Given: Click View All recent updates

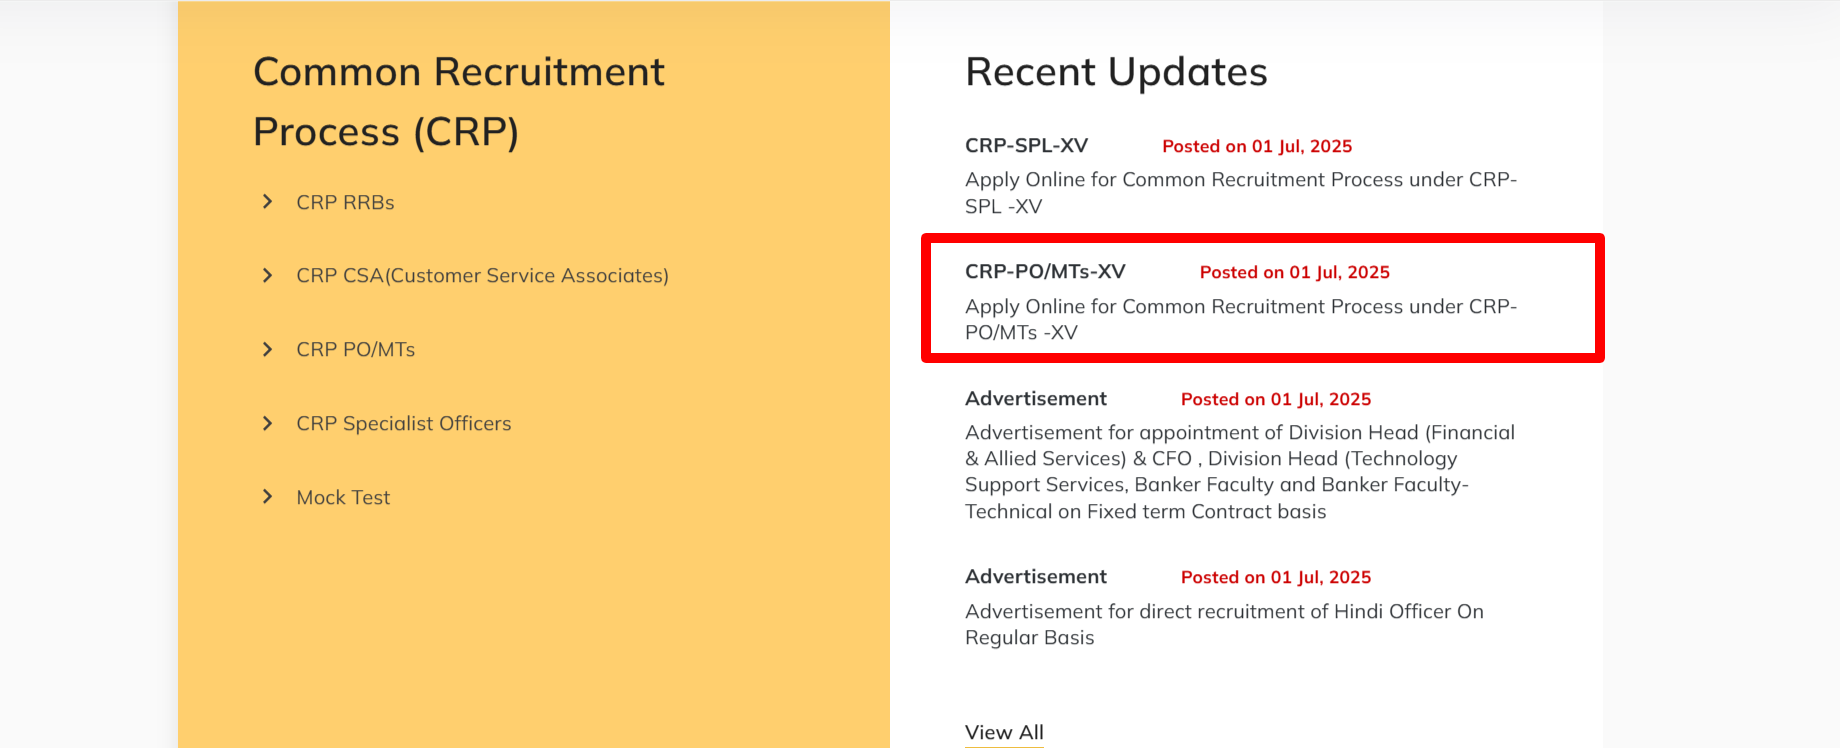Looking at the screenshot, I should click(x=1004, y=732).
